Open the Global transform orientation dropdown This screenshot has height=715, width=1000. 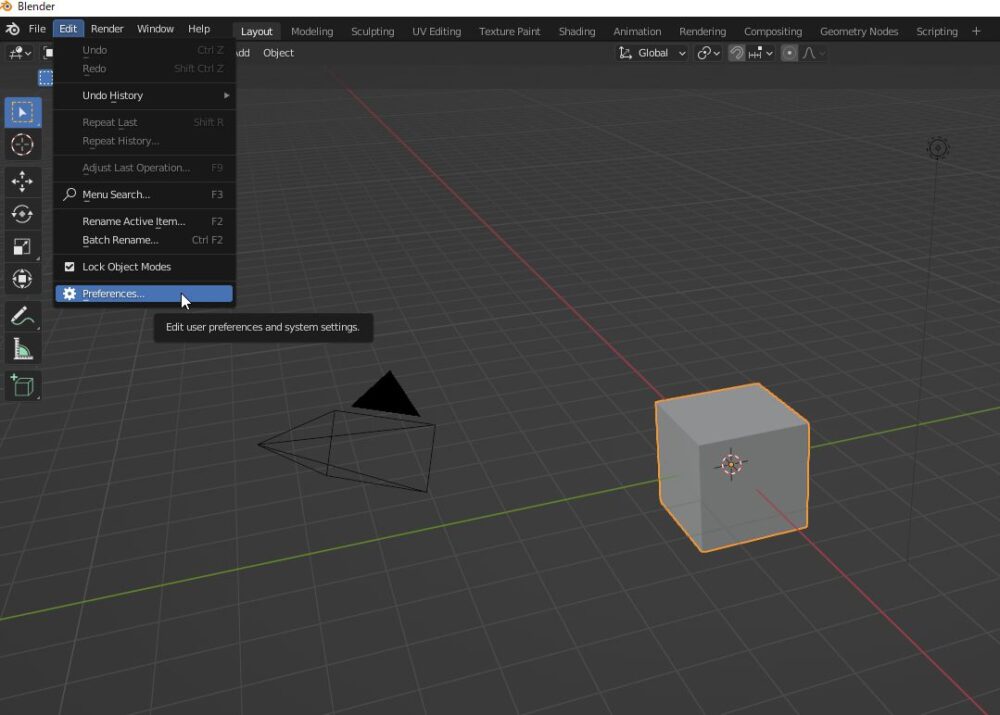(651, 53)
